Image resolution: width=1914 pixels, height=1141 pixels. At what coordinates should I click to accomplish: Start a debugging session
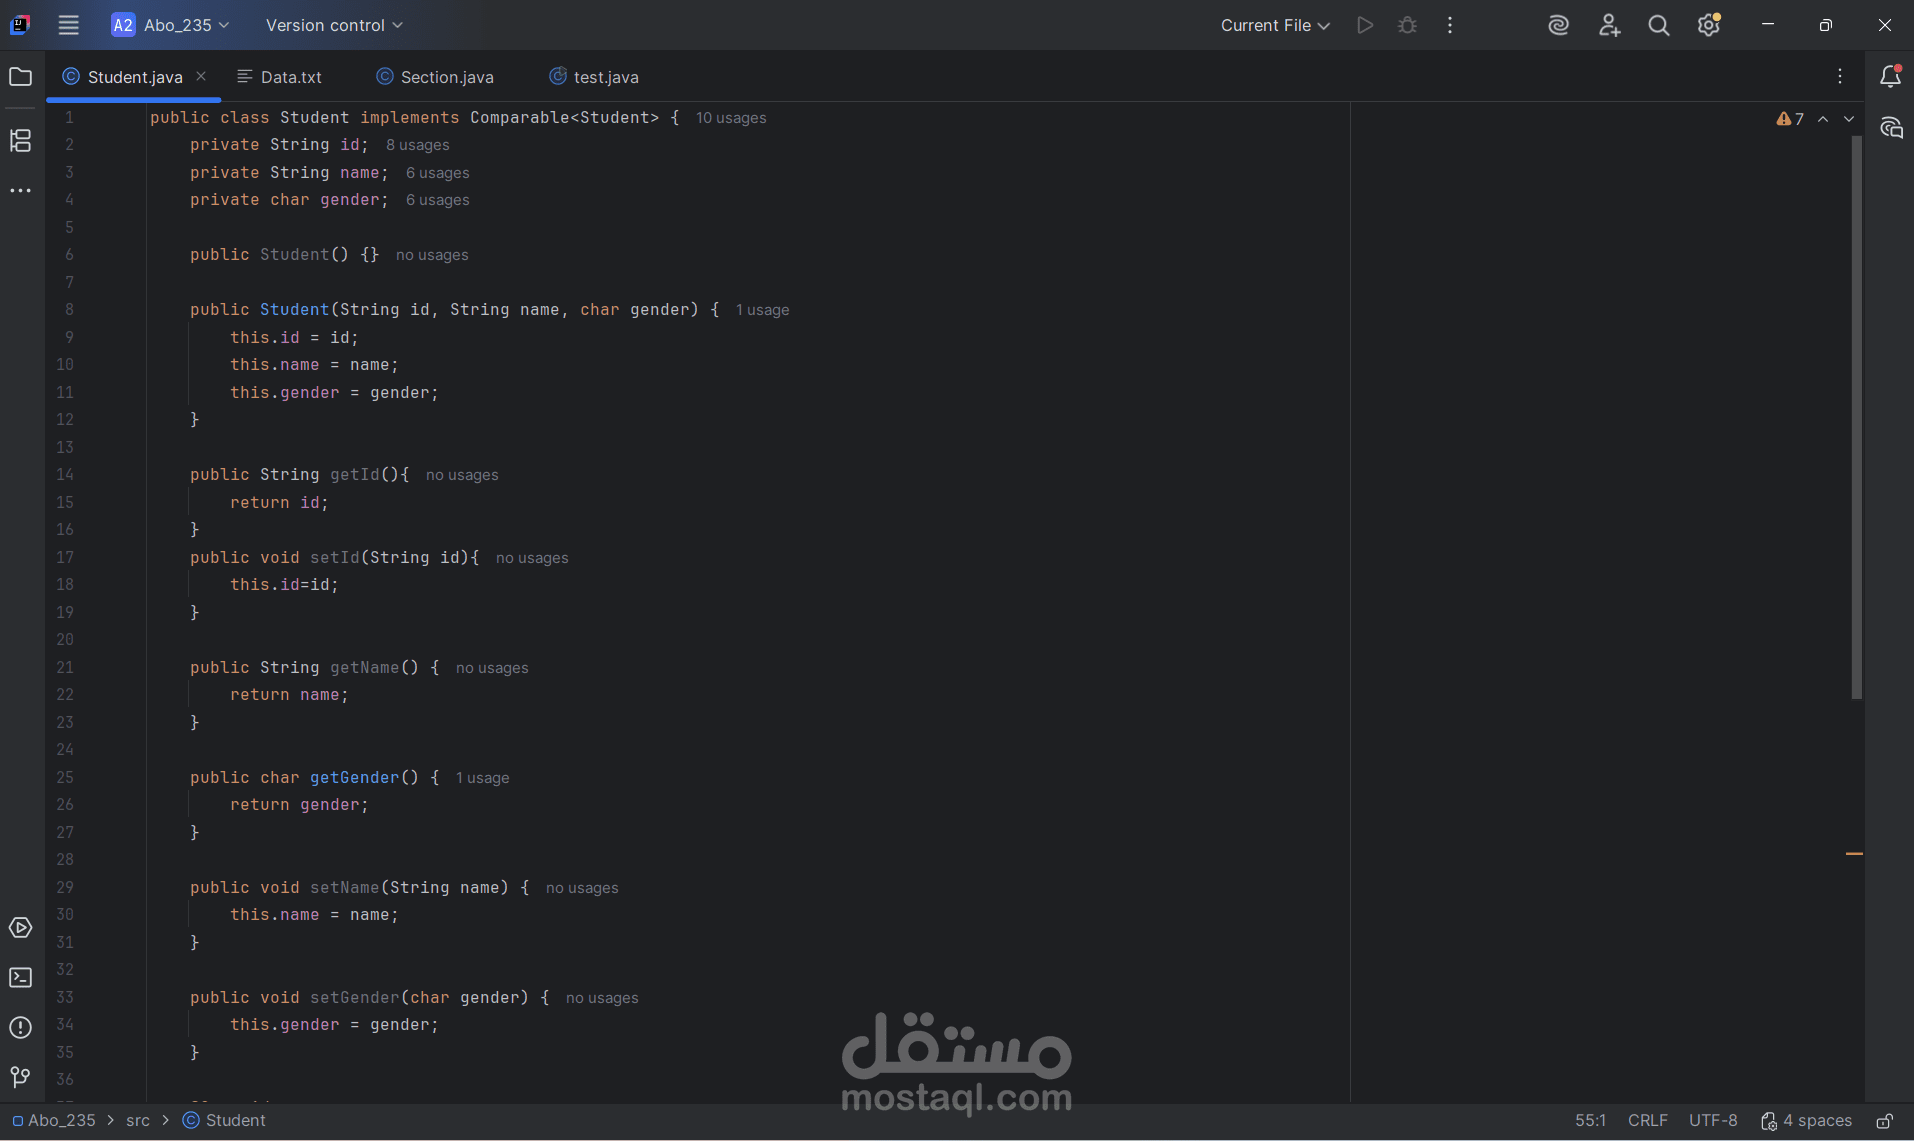pyautogui.click(x=1406, y=25)
